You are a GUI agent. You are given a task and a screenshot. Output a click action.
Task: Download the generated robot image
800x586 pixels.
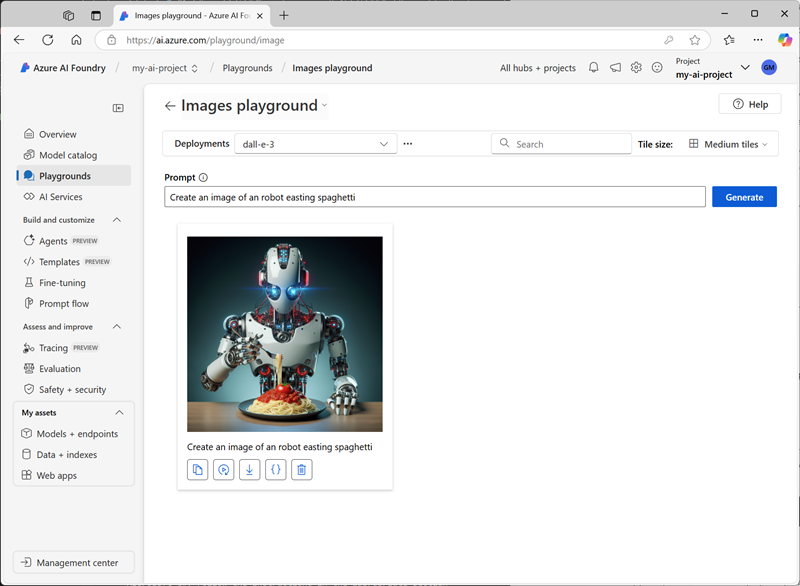pos(250,469)
